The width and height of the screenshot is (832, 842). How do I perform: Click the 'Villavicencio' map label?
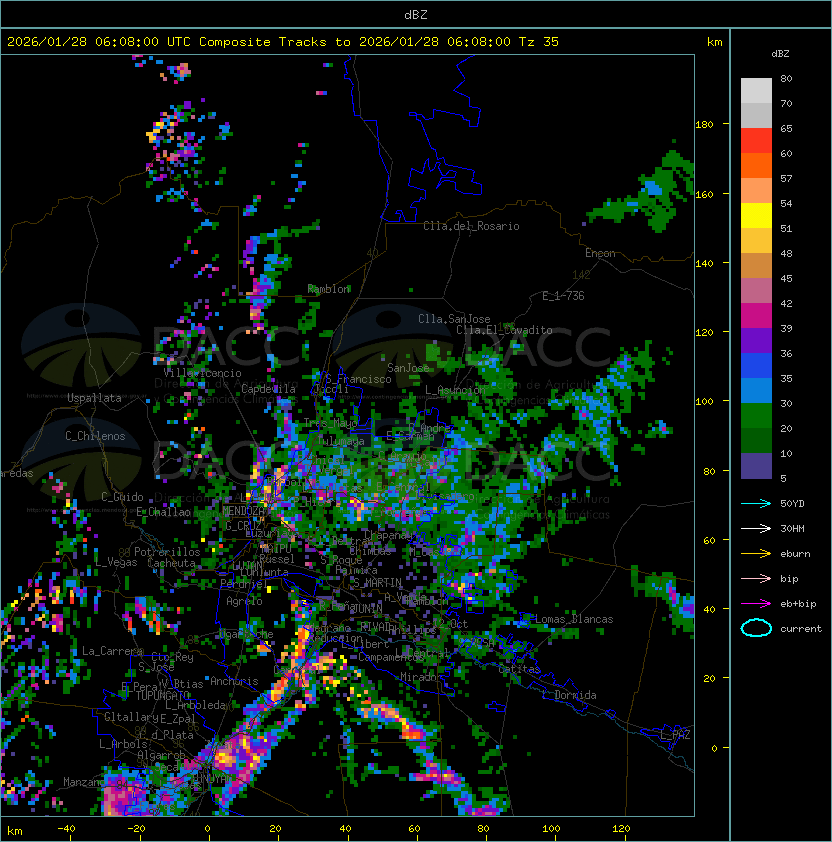(x=202, y=373)
